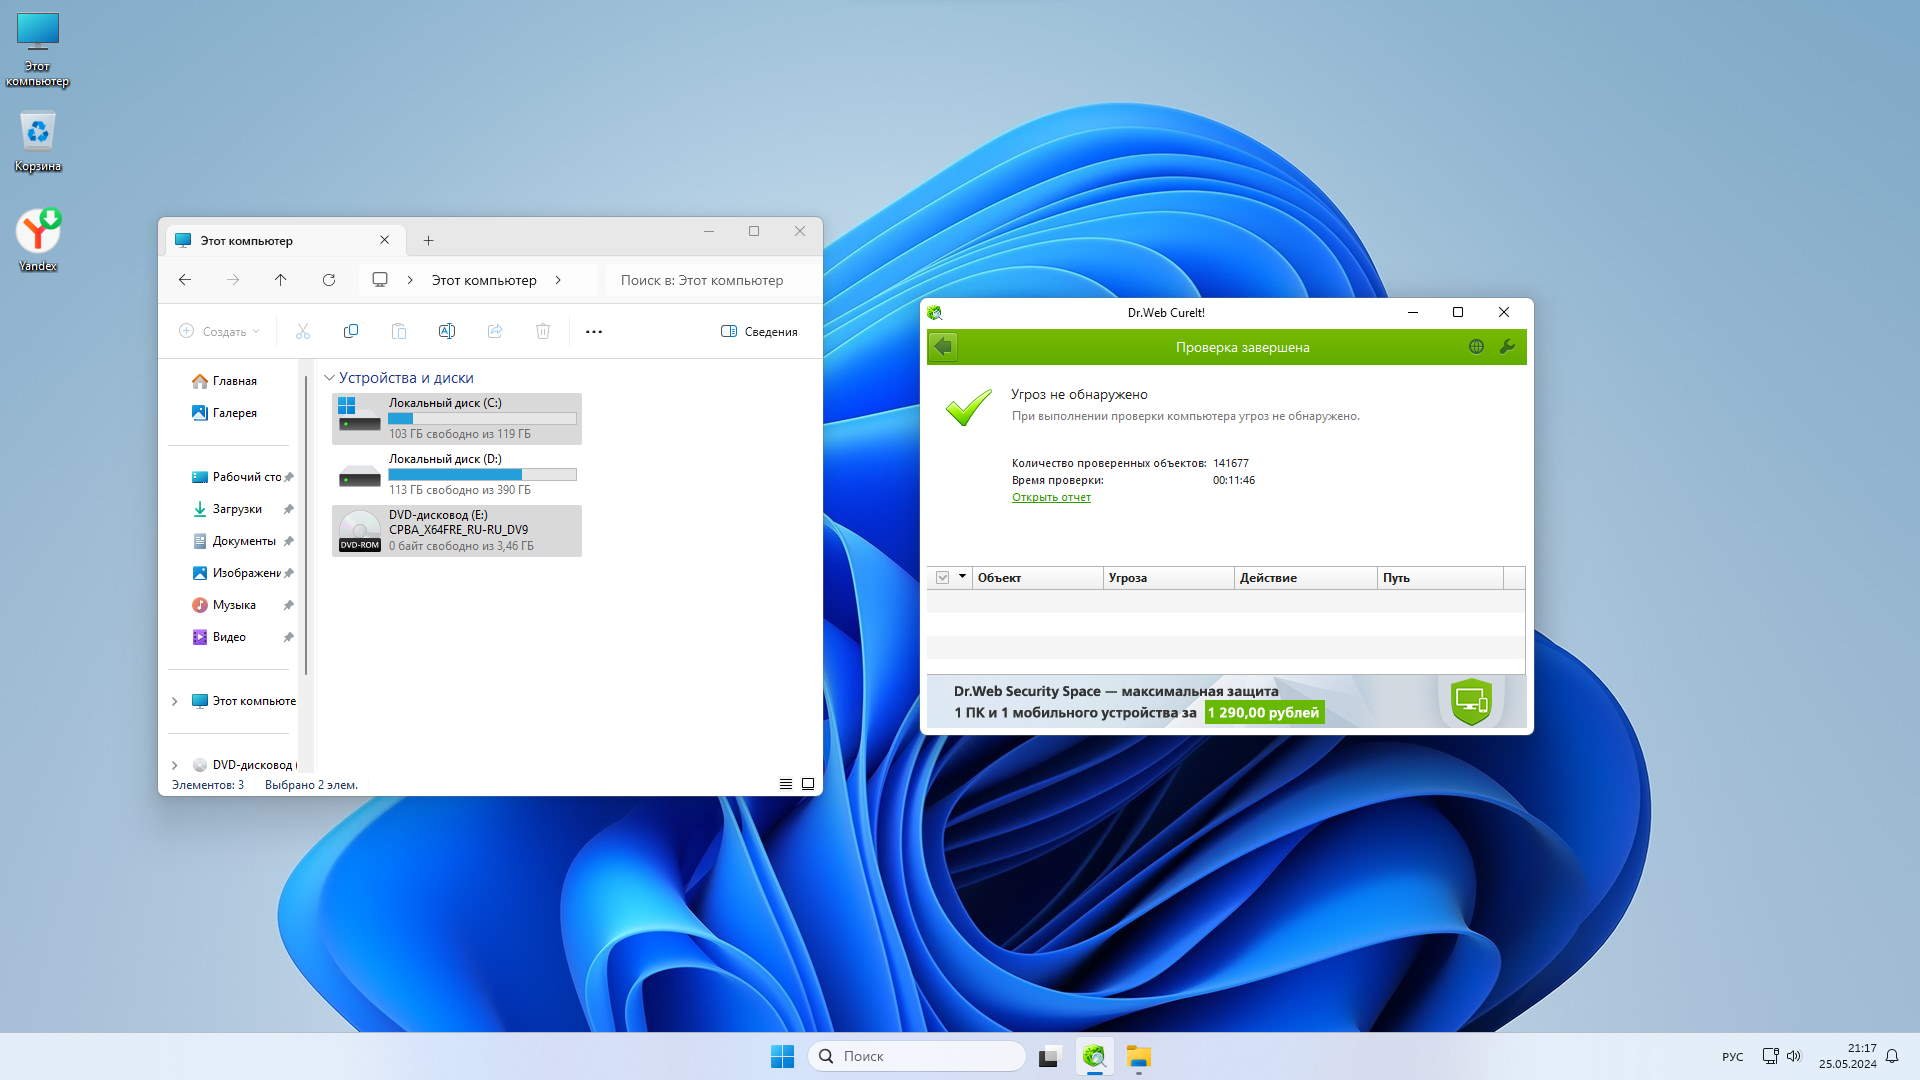Collapse the Устройства и диски group
This screenshot has width=1920, height=1080.
[329, 378]
